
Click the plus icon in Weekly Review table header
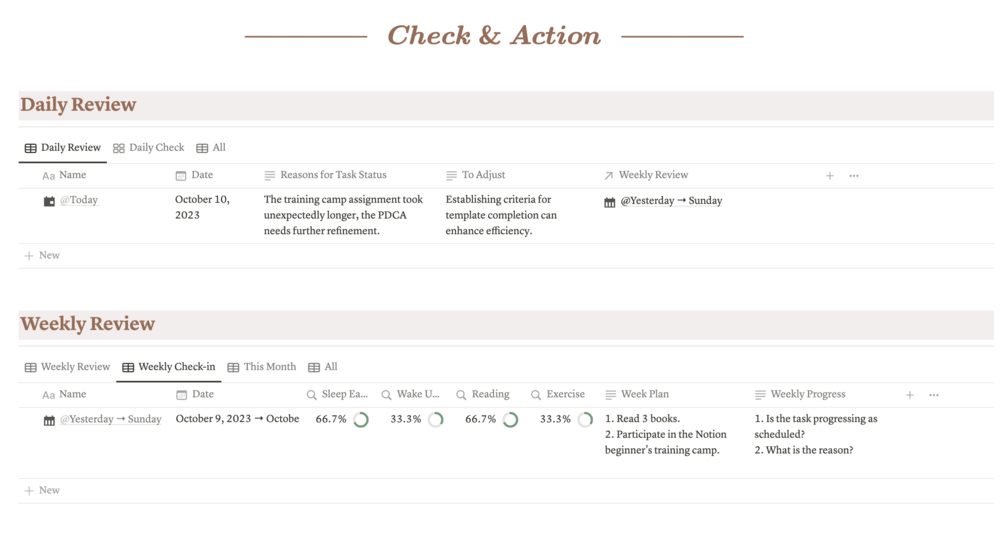(x=910, y=395)
